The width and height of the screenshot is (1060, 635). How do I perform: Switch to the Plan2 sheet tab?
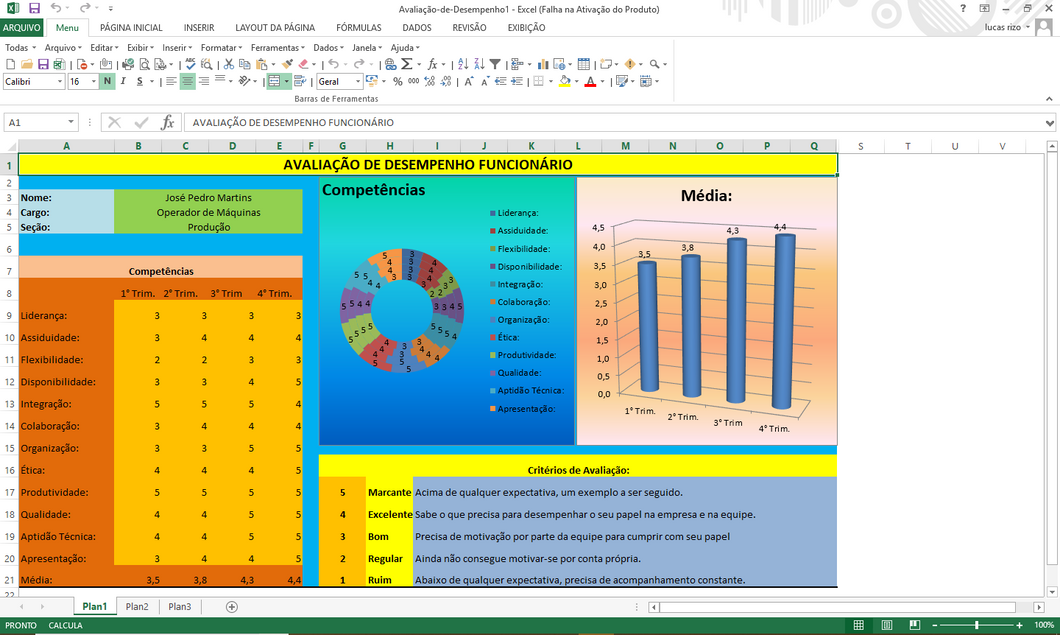[x=137, y=607]
